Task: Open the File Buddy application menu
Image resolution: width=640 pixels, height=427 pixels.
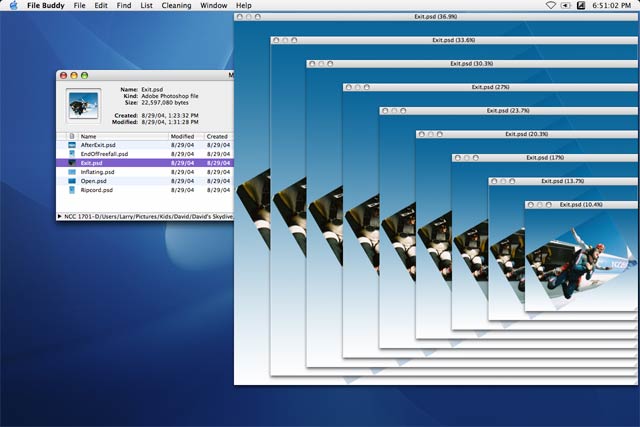Action: [x=46, y=5]
